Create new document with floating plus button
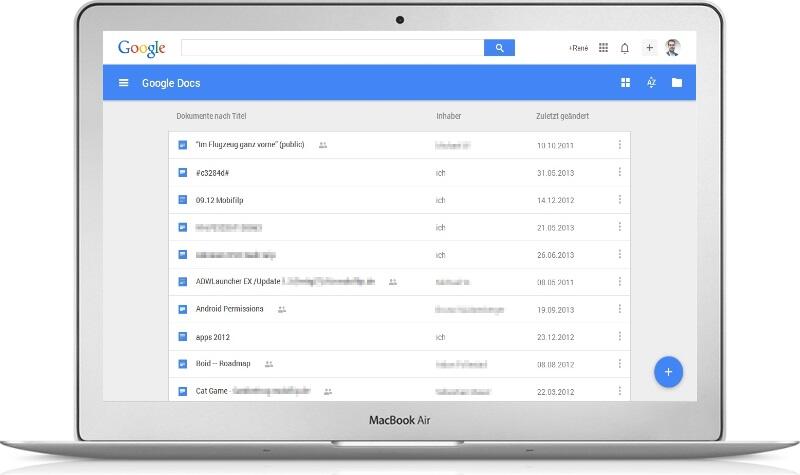Viewport: 800px width, 475px height. (668, 372)
